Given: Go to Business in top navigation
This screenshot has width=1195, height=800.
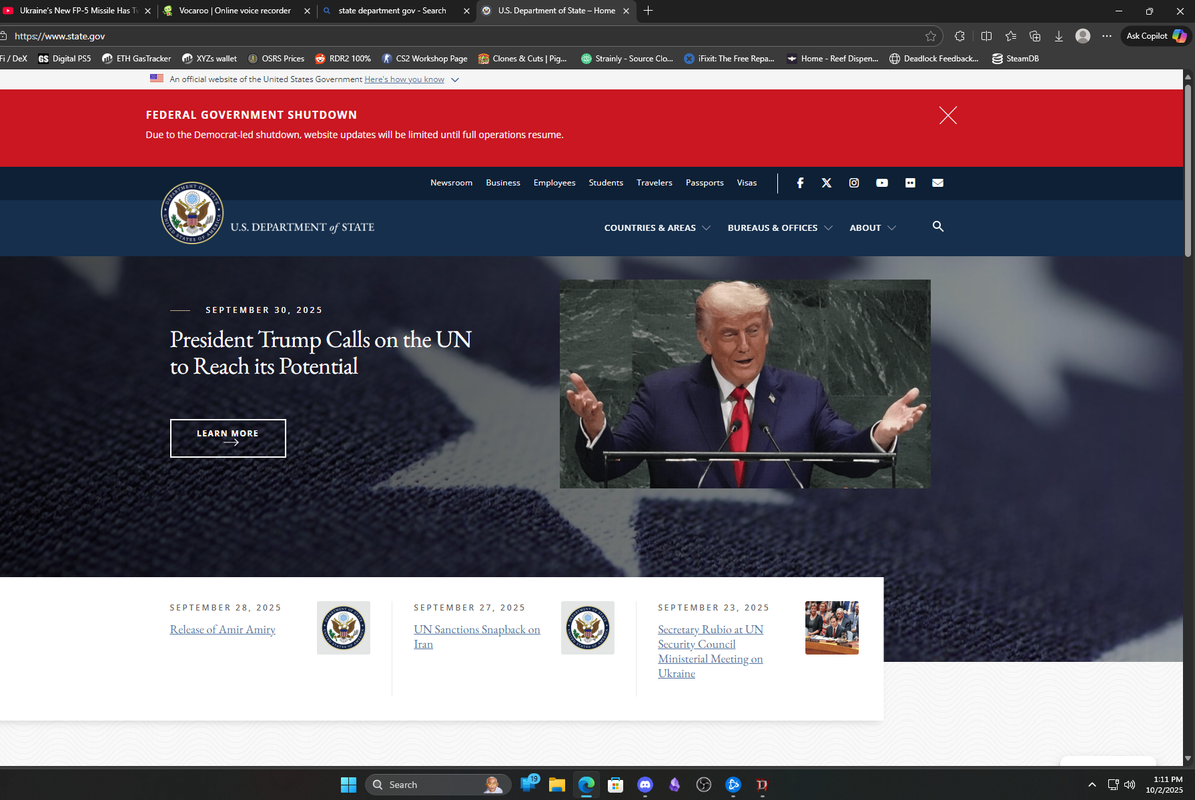Looking at the screenshot, I should tap(503, 183).
